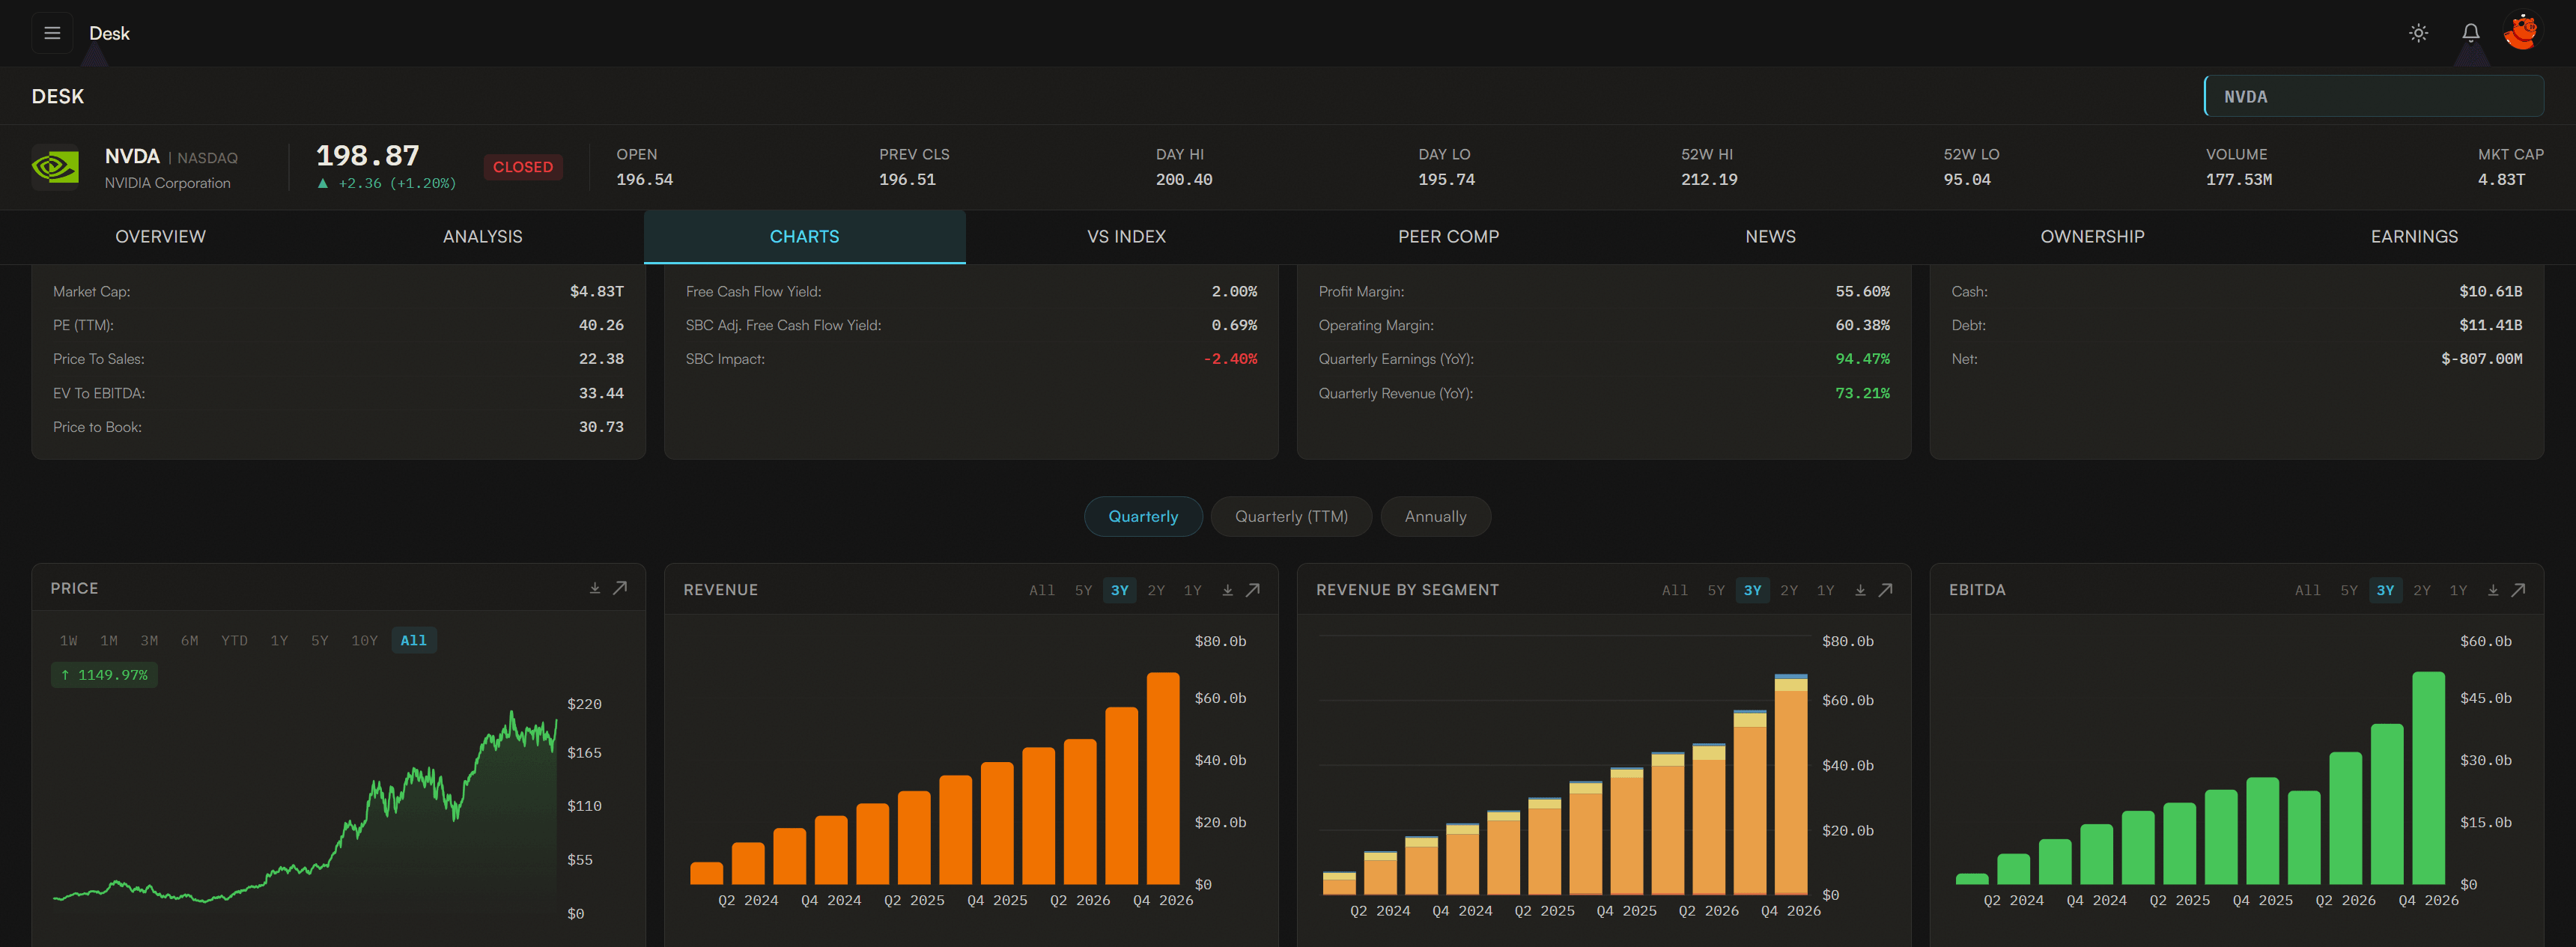Select the Quarterly period toggle
The image size is (2576, 947).
coord(1142,516)
